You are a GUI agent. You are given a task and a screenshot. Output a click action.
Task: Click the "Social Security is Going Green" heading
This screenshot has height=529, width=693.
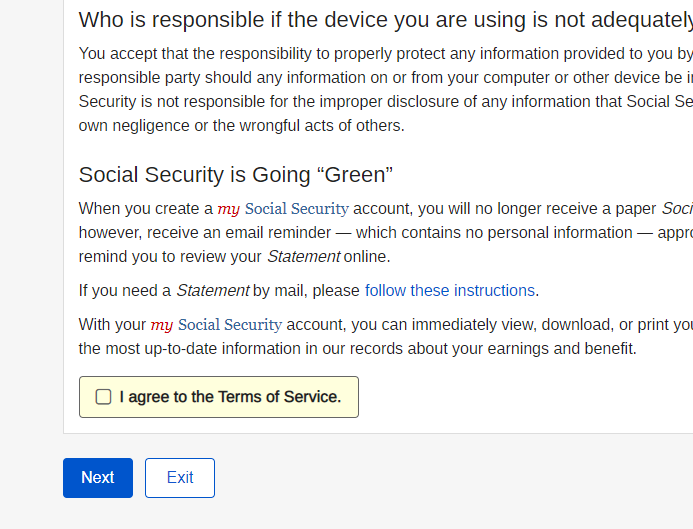(236, 175)
